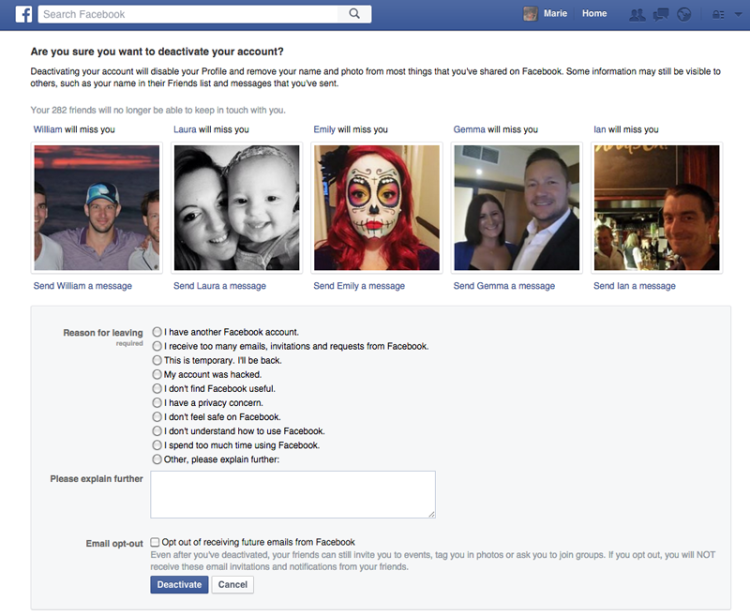Screen dimensions: 750x616
Task: Click the Cancel button
Action: click(x=232, y=584)
